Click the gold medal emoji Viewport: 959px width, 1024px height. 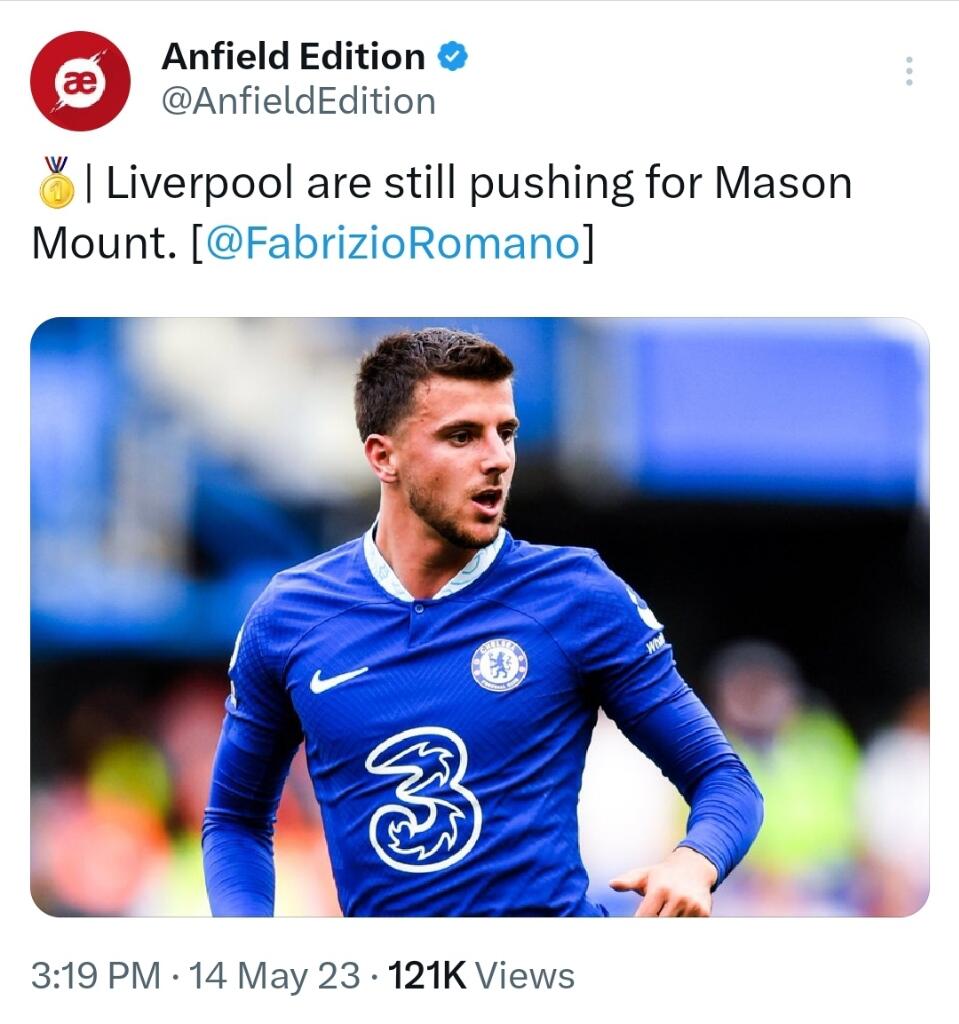tap(56, 181)
